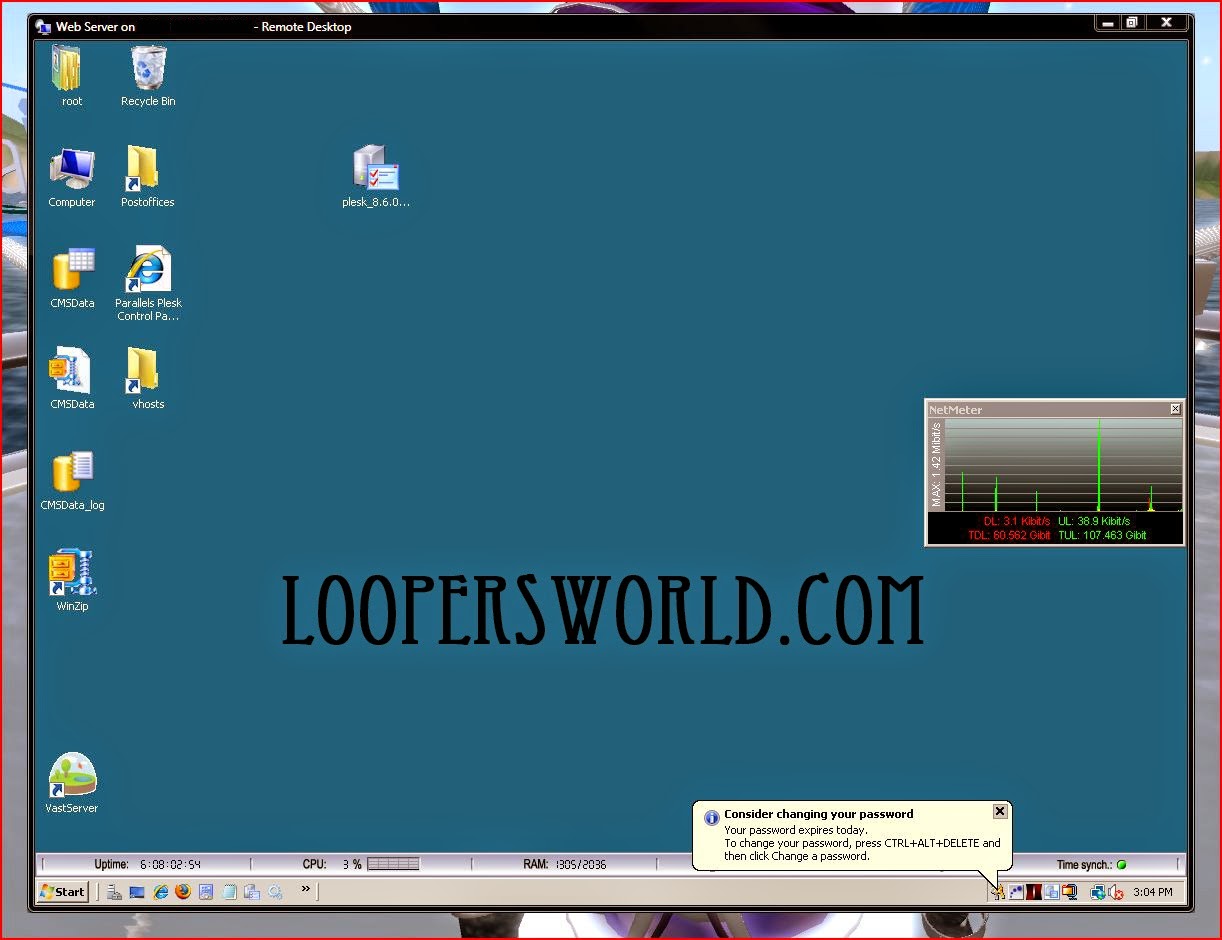This screenshot has width=1222, height=940.
Task: Open the Start menu
Action: point(60,891)
